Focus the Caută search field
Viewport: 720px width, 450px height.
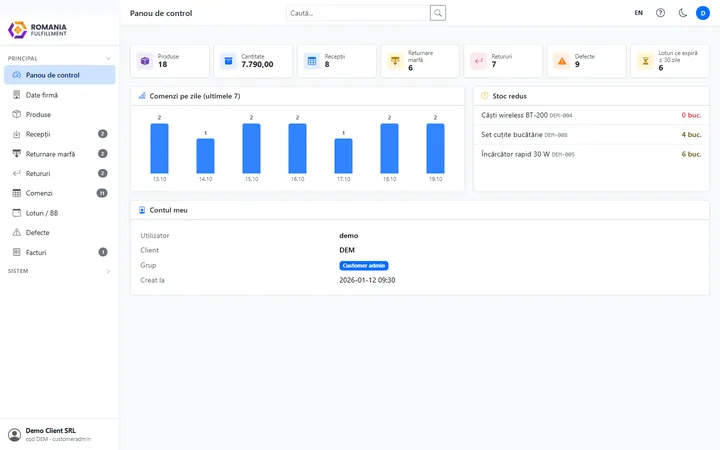(x=358, y=13)
